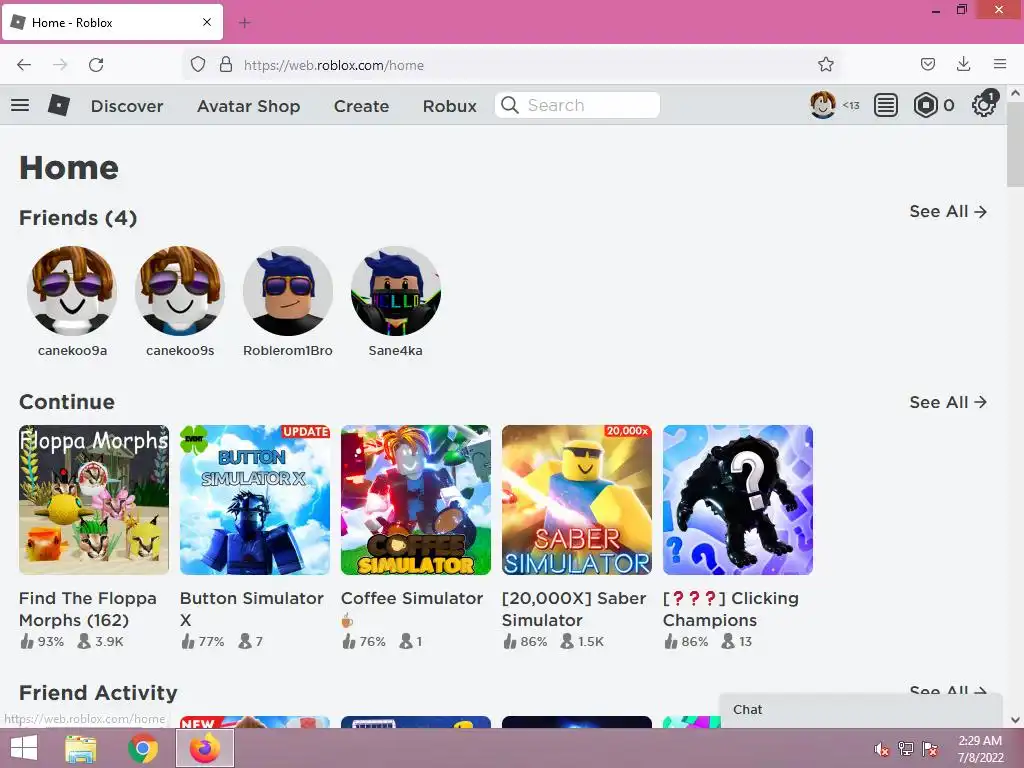
Task: Open Windows Start menu
Action: (x=24, y=748)
